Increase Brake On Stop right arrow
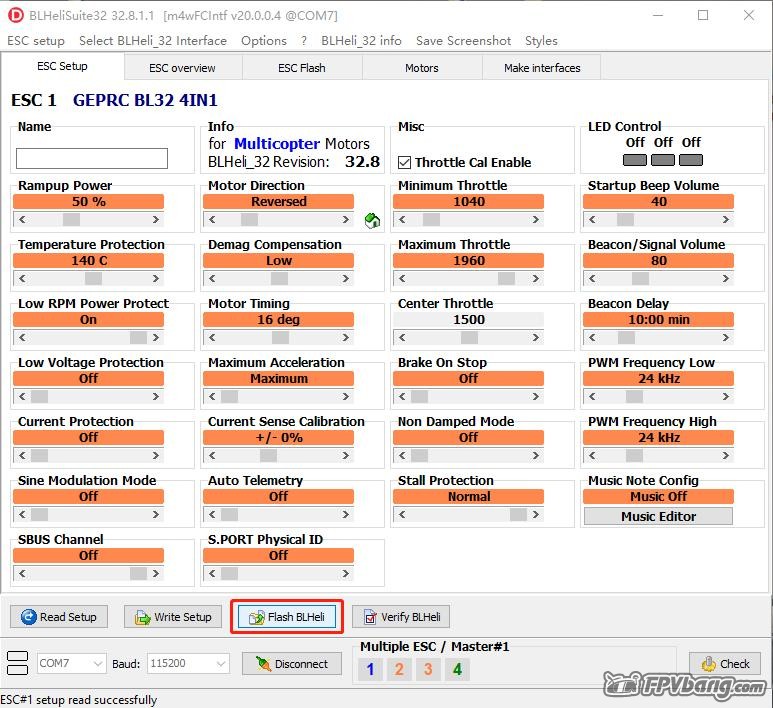This screenshot has width=773, height=708. [x=536, y=396]
